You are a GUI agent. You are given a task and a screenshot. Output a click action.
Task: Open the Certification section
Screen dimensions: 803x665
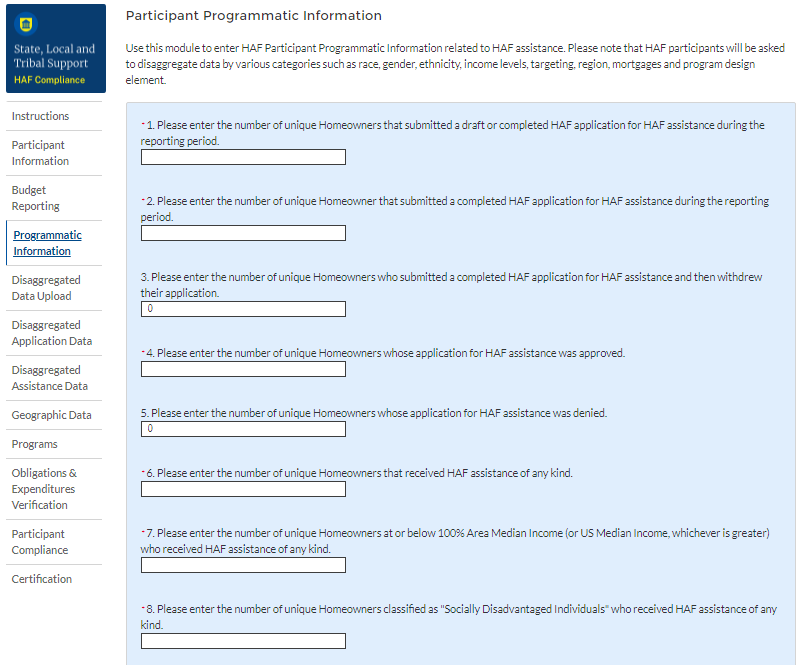(42, 579)
